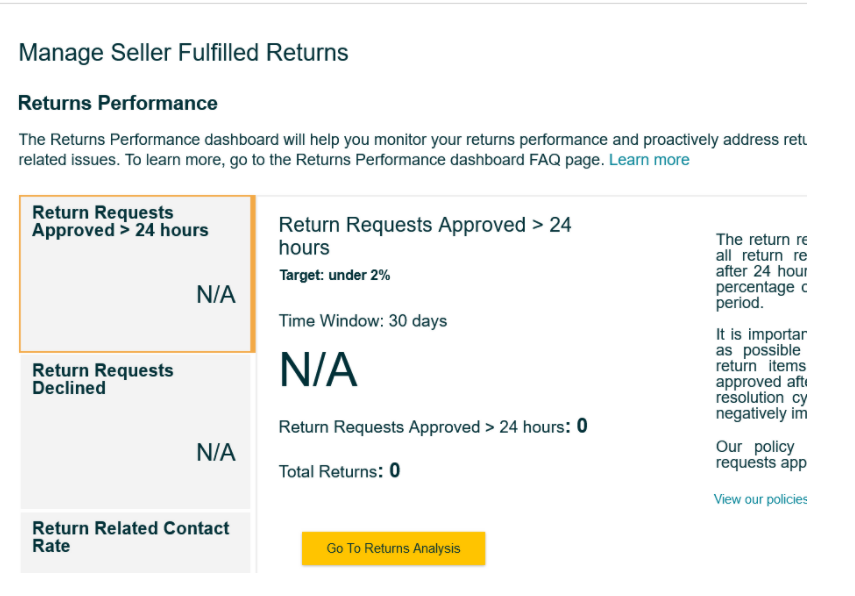The width and height of the screenshot is (855, 596).
Task: Open the Return Related Contact Rate tab
Action: tap(130, 537)
